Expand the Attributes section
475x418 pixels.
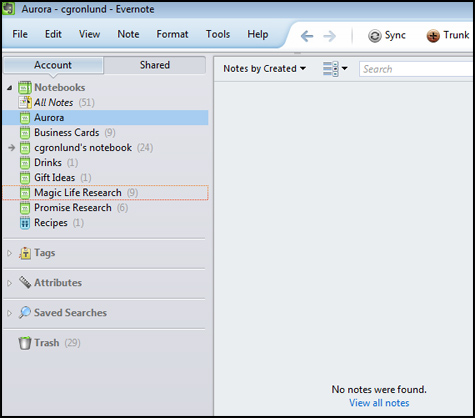point(9,283)
